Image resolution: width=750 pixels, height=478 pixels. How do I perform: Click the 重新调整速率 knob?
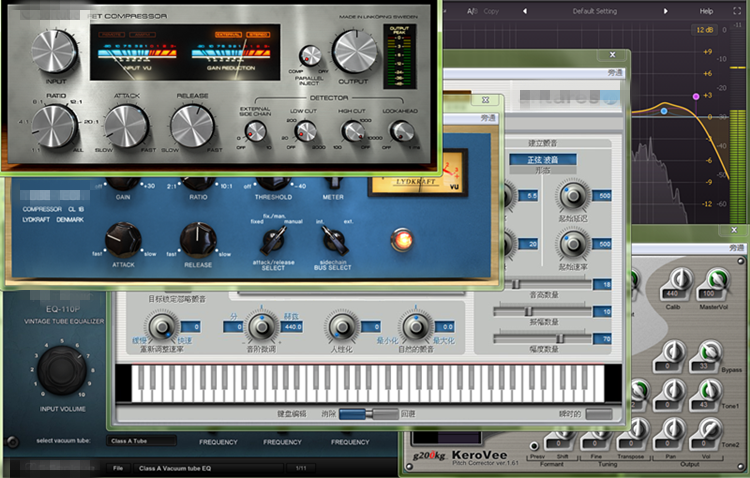pyautogui.click(x=162, y=327)
